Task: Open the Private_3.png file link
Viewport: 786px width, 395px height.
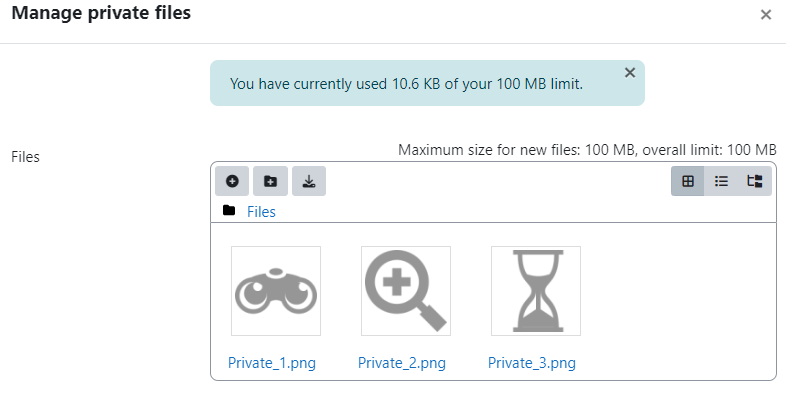Action: point(532,362)
